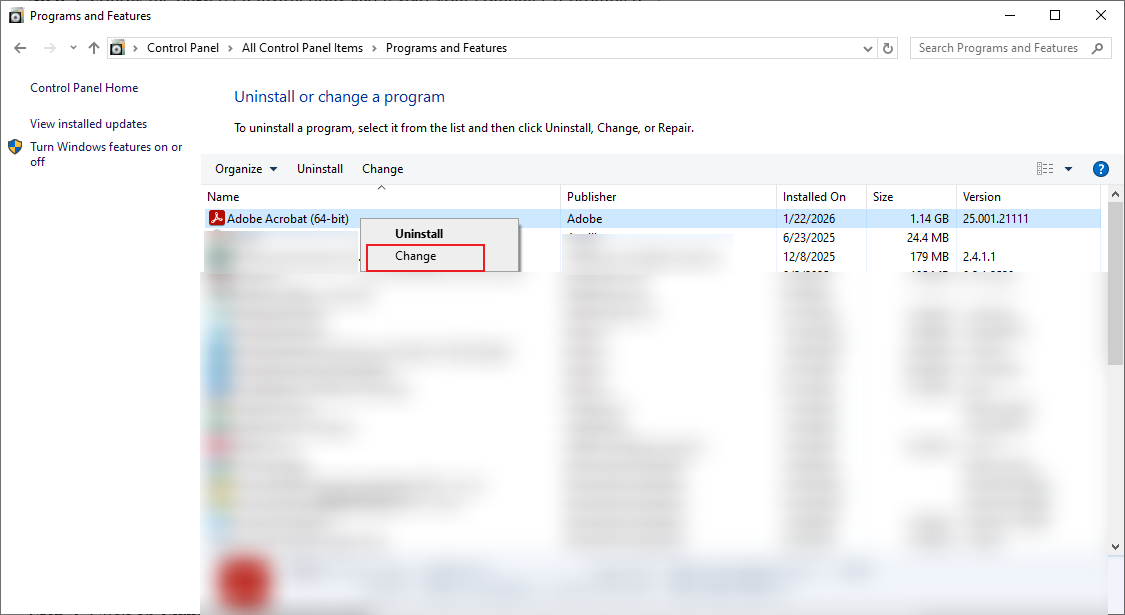Click the back navigation arrow
This screenshot has height=615, width=1125.
tap(19, 47)
